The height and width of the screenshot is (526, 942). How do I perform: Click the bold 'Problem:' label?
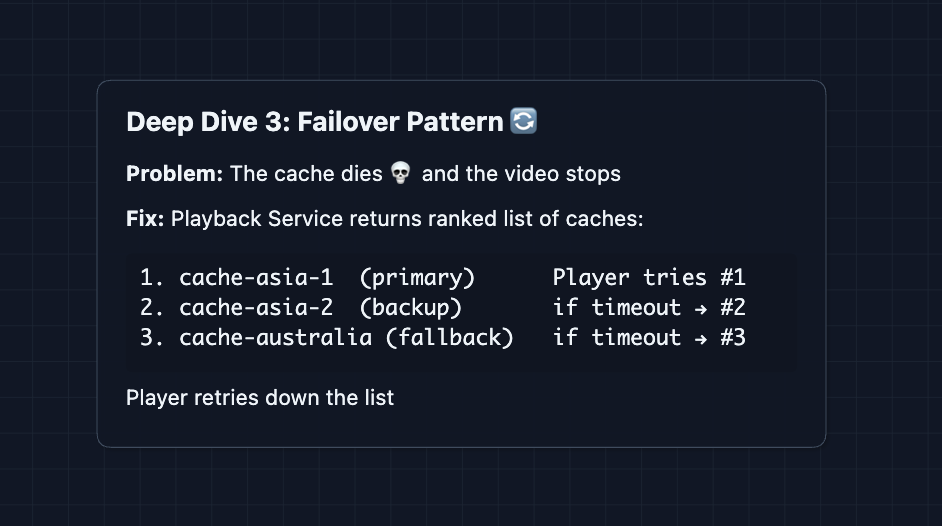click(x=174, y=174)
